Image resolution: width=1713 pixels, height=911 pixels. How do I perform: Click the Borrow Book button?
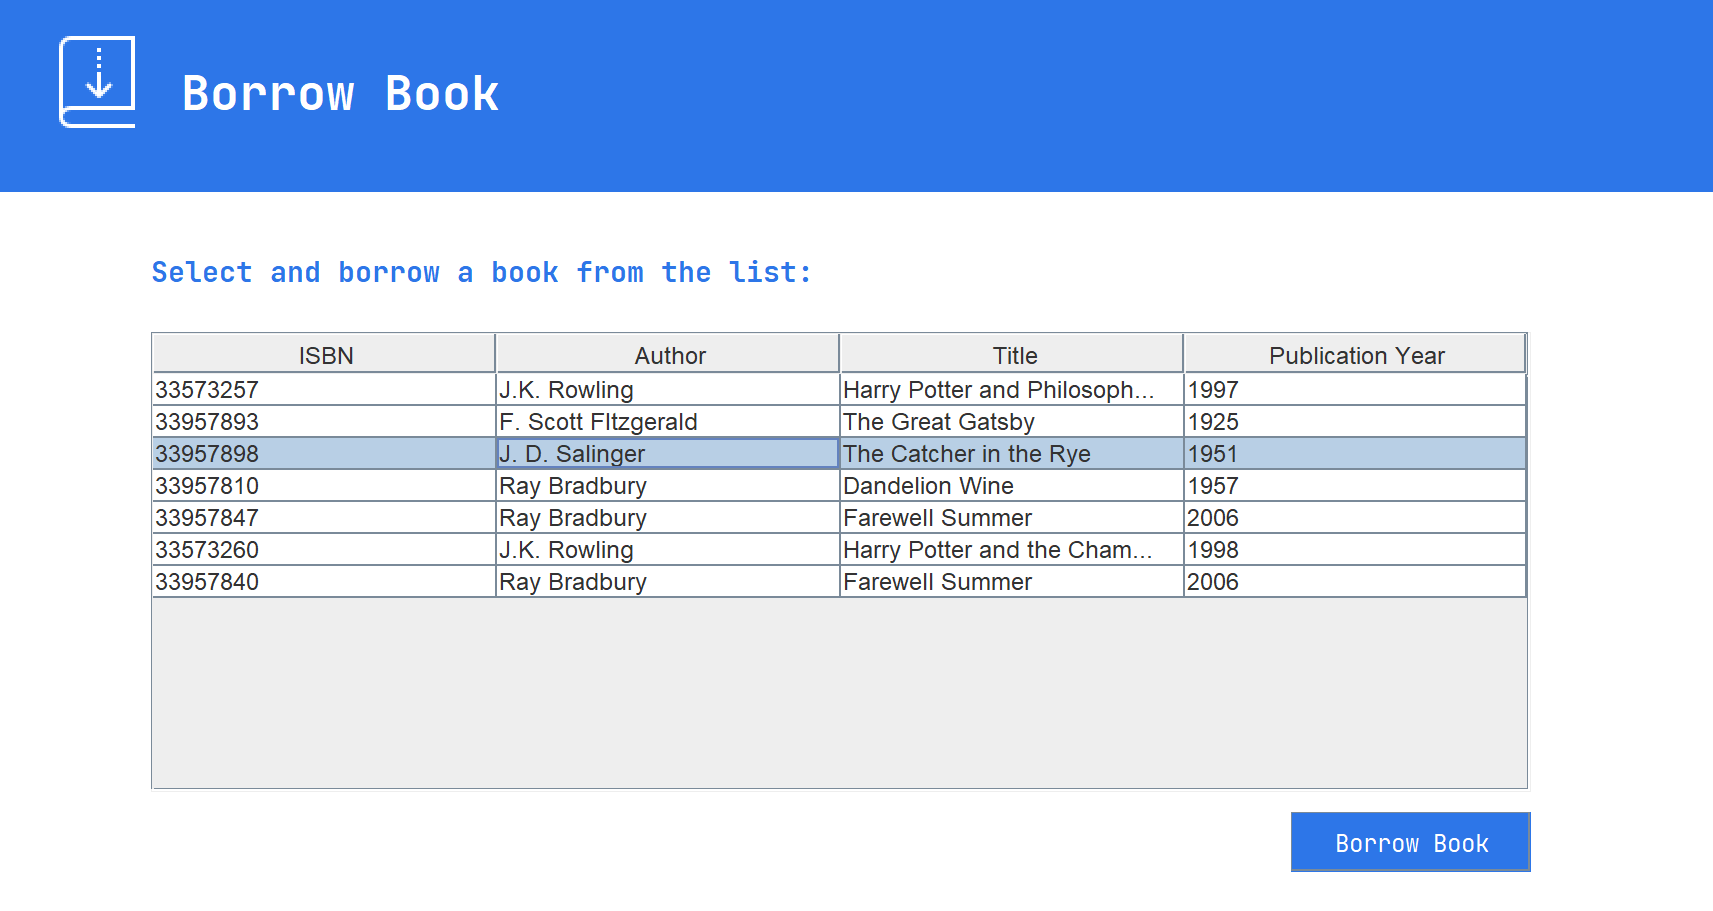[x=1411, y=842]
